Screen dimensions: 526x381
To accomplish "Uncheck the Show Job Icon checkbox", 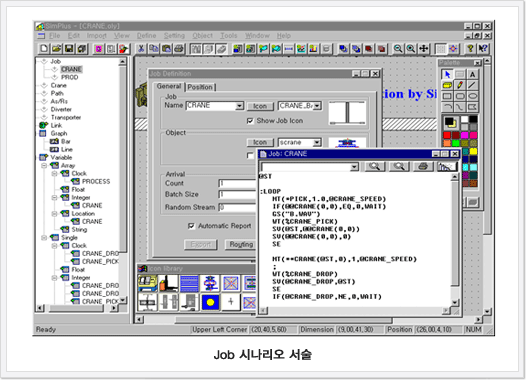I will point(250,121).
